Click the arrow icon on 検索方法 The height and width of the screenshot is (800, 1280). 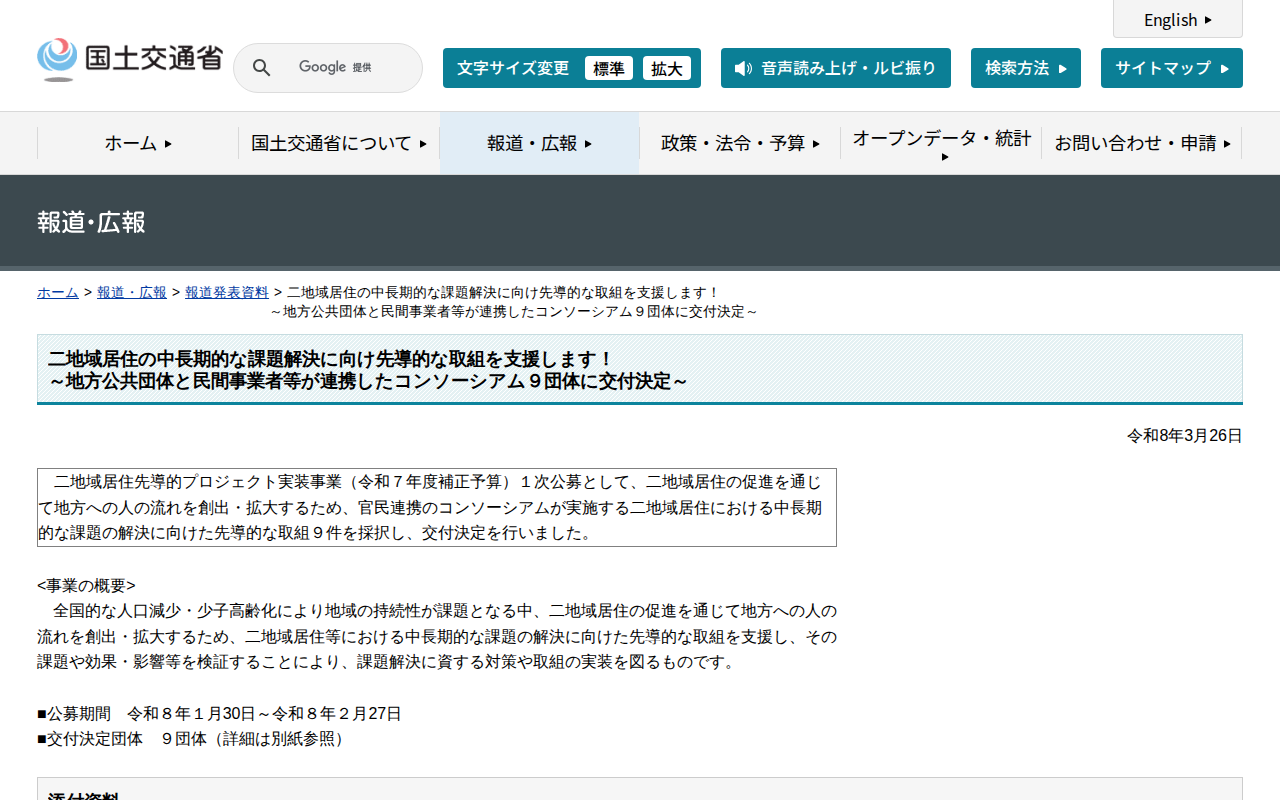pos(1062,68)
